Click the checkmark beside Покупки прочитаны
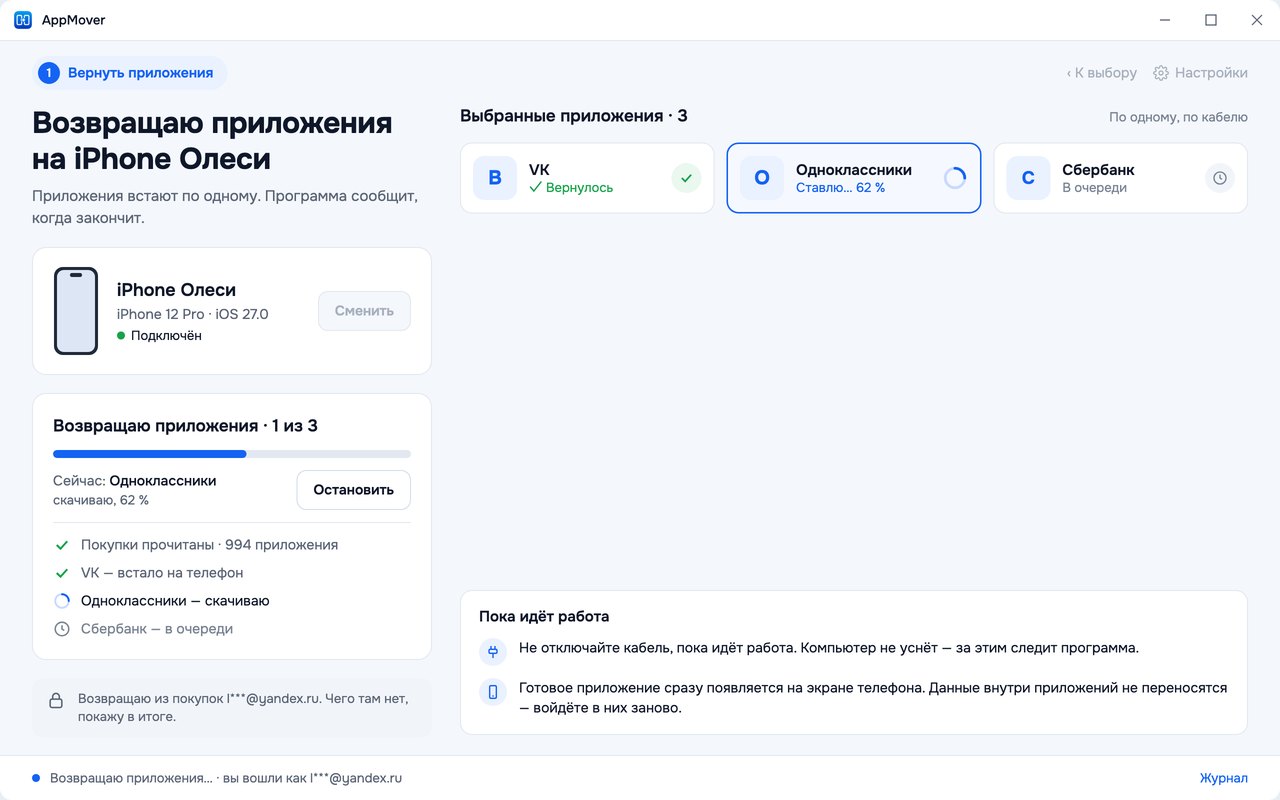 click(x=62, y=545)
